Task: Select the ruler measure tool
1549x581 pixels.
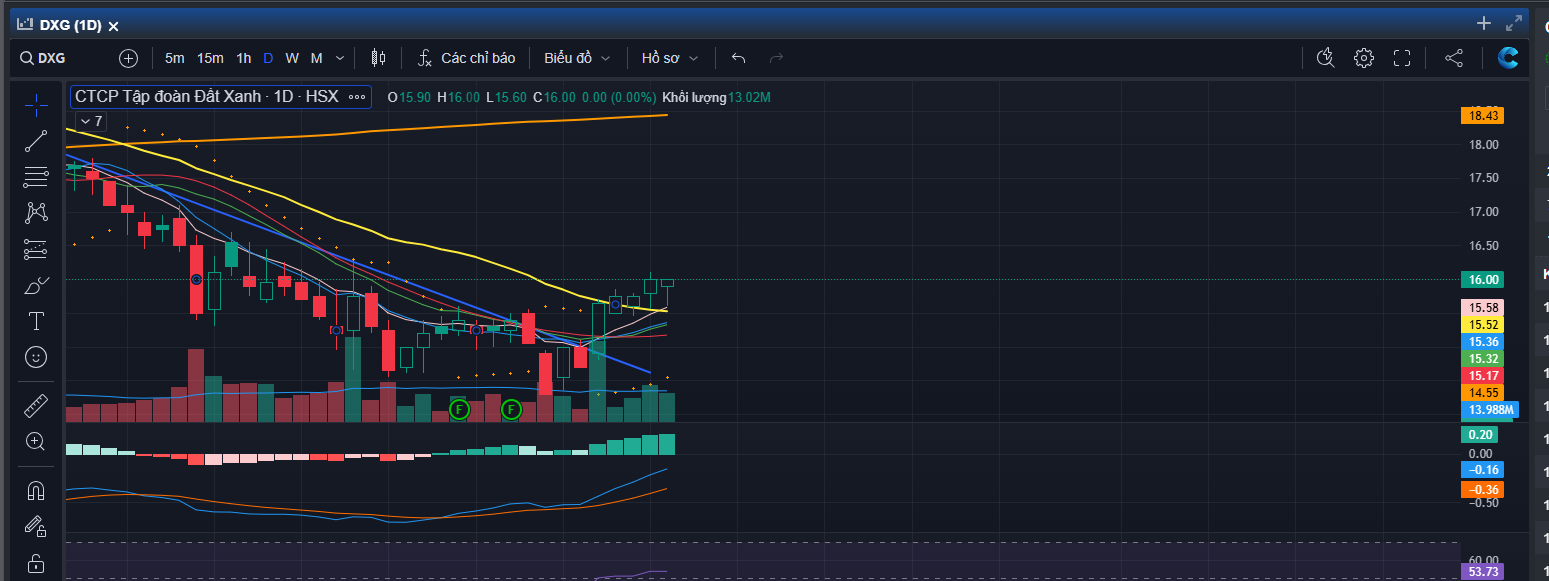Action: point(37,405)
